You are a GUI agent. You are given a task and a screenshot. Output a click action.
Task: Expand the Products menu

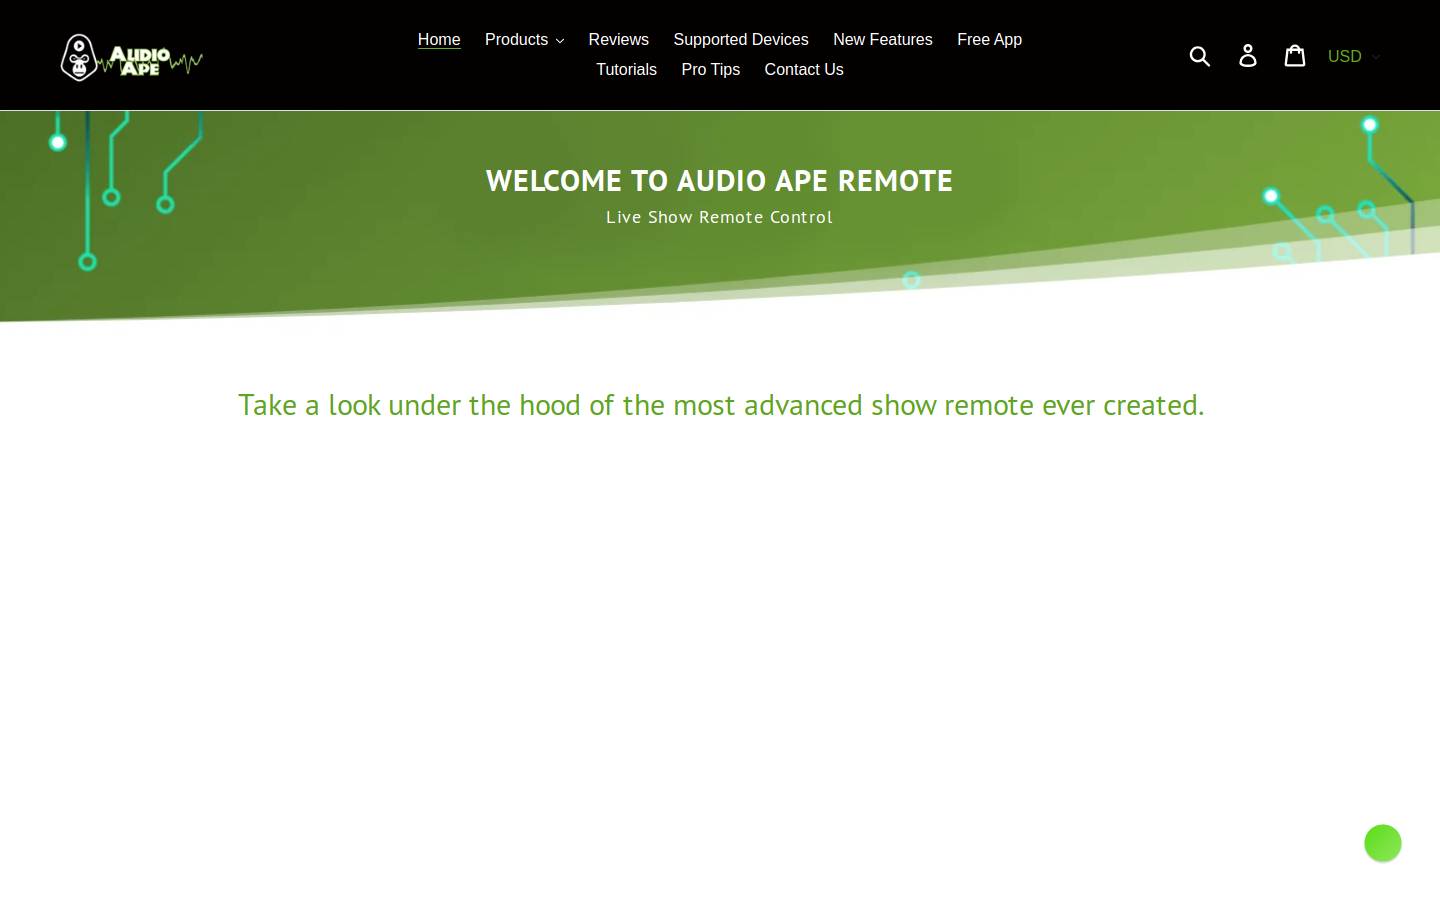[x=524, y=40]
